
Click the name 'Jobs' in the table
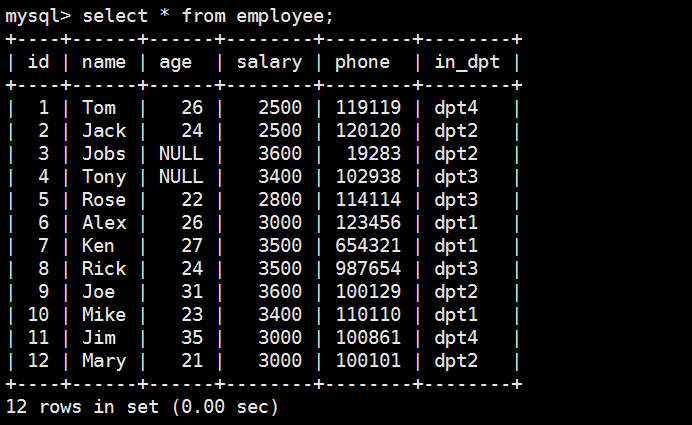click(x=104, y=153)
